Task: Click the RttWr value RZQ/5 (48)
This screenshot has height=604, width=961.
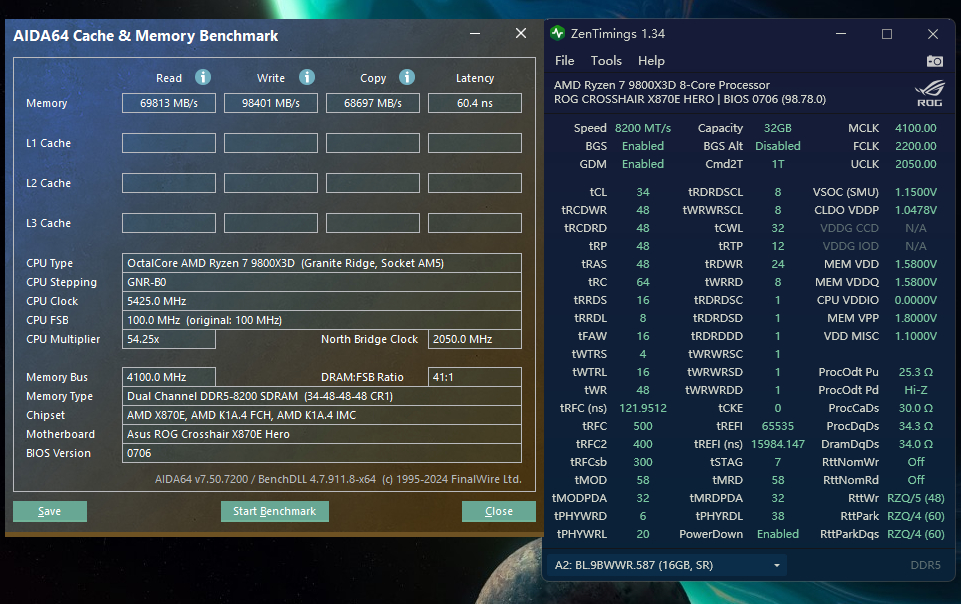Action: point(916,498)
